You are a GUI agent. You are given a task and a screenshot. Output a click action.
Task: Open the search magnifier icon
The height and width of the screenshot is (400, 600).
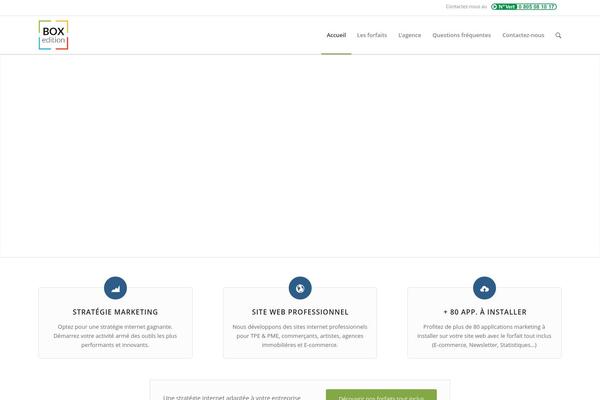pos(558,35)
